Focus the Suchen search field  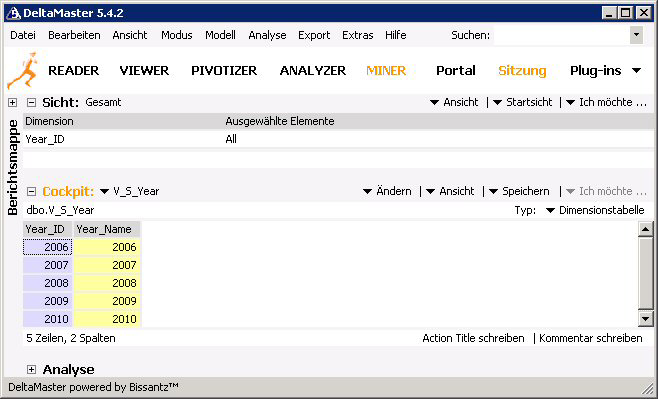(x=562, y=35)
